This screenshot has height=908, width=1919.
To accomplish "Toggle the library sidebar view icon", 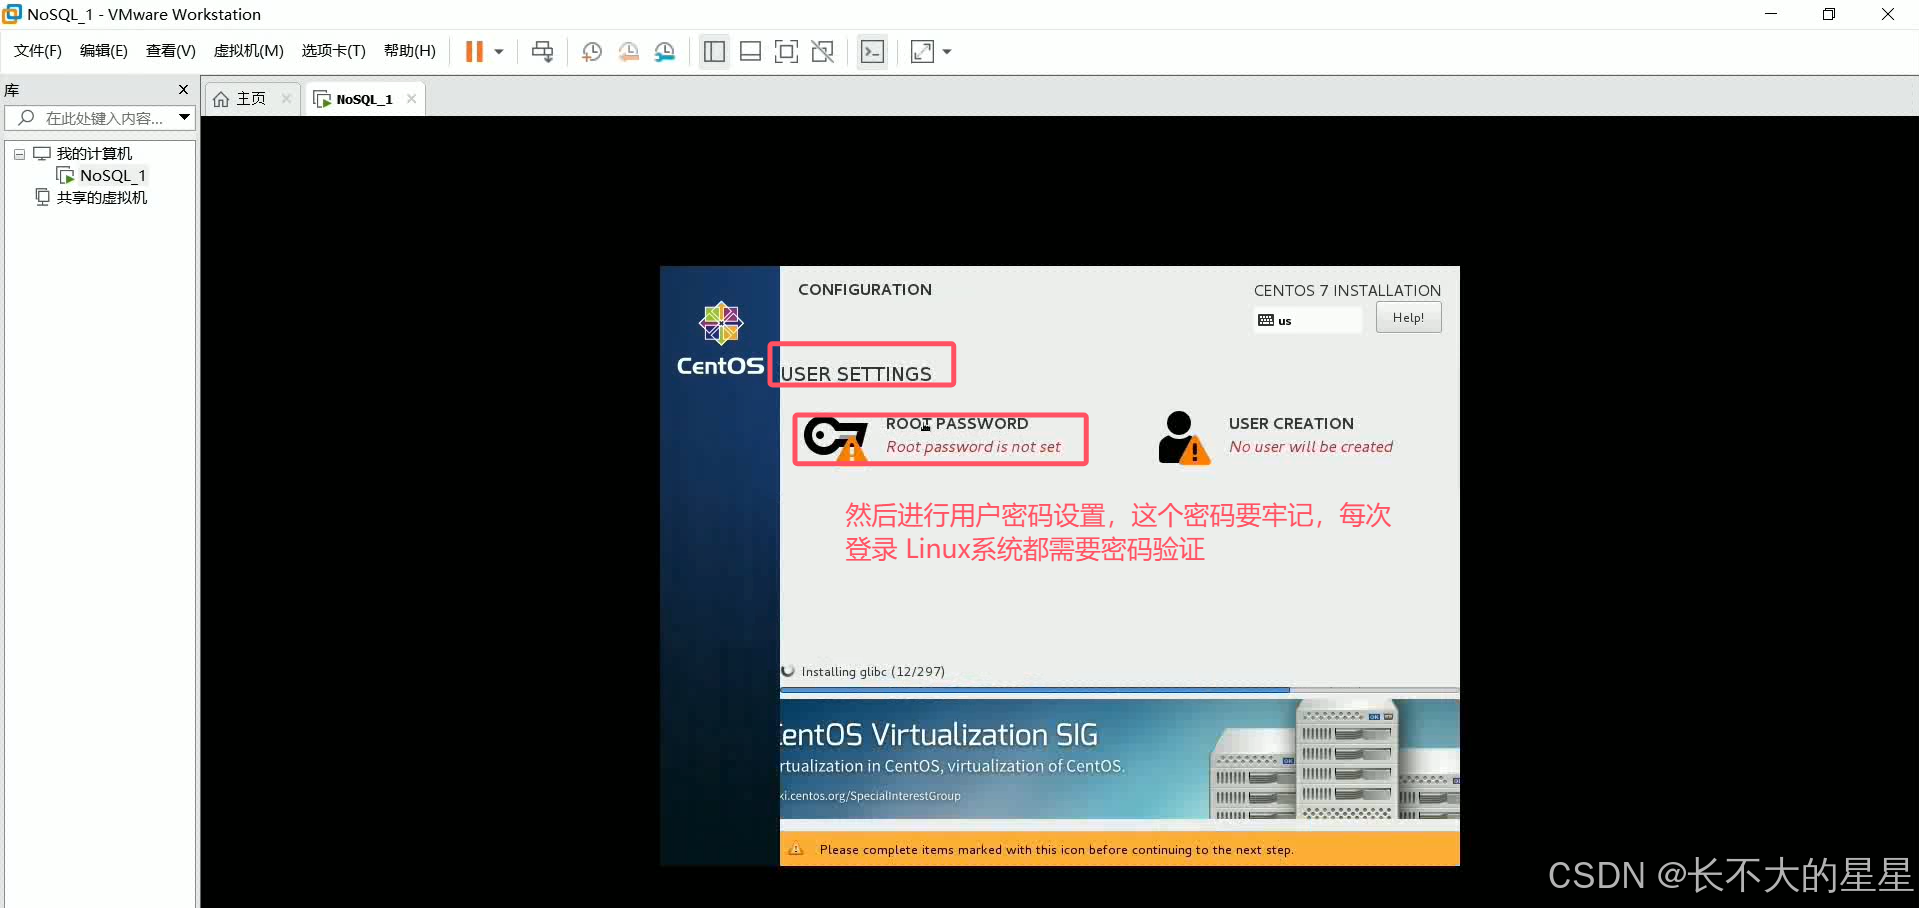I will [x=714, y=52].
